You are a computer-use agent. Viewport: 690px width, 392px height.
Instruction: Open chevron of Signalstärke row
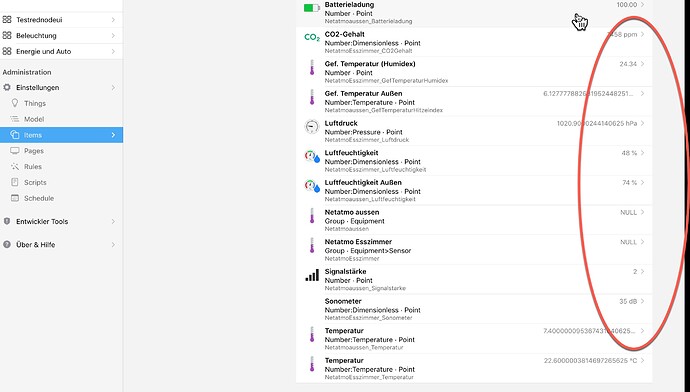coord(642,271)
